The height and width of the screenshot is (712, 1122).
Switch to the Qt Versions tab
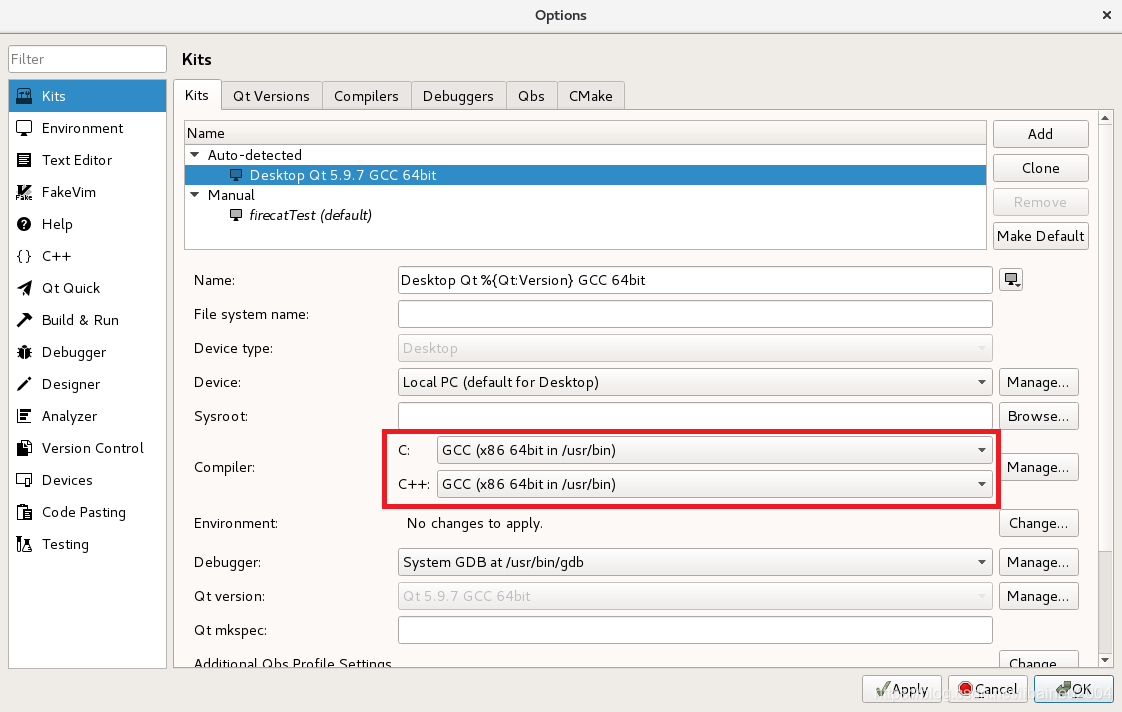point(271,96)
